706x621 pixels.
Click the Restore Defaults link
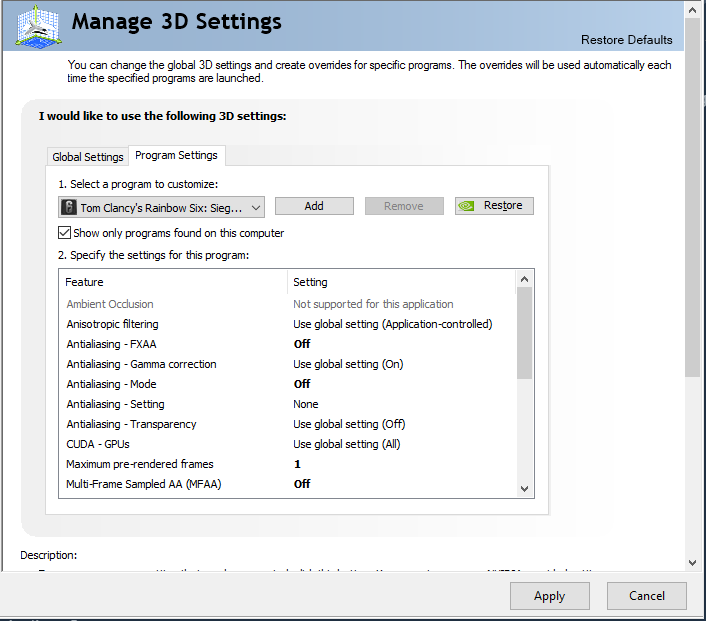[626, 40]
